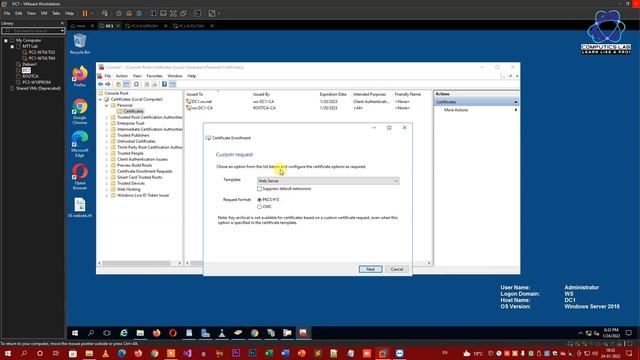Select the CMC request format
The image size is (640, 360).
259,207
